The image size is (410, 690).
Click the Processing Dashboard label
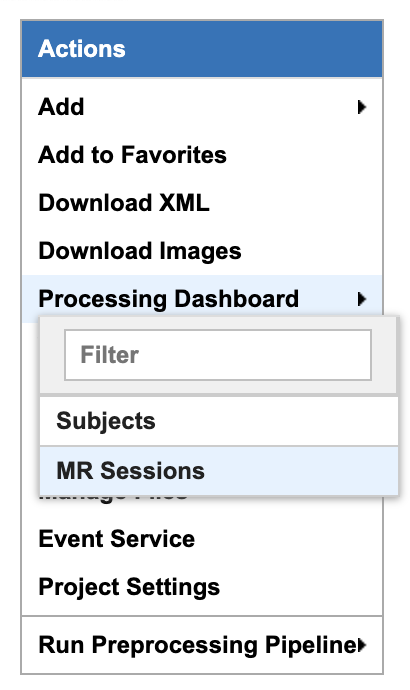tap(168, 299)
